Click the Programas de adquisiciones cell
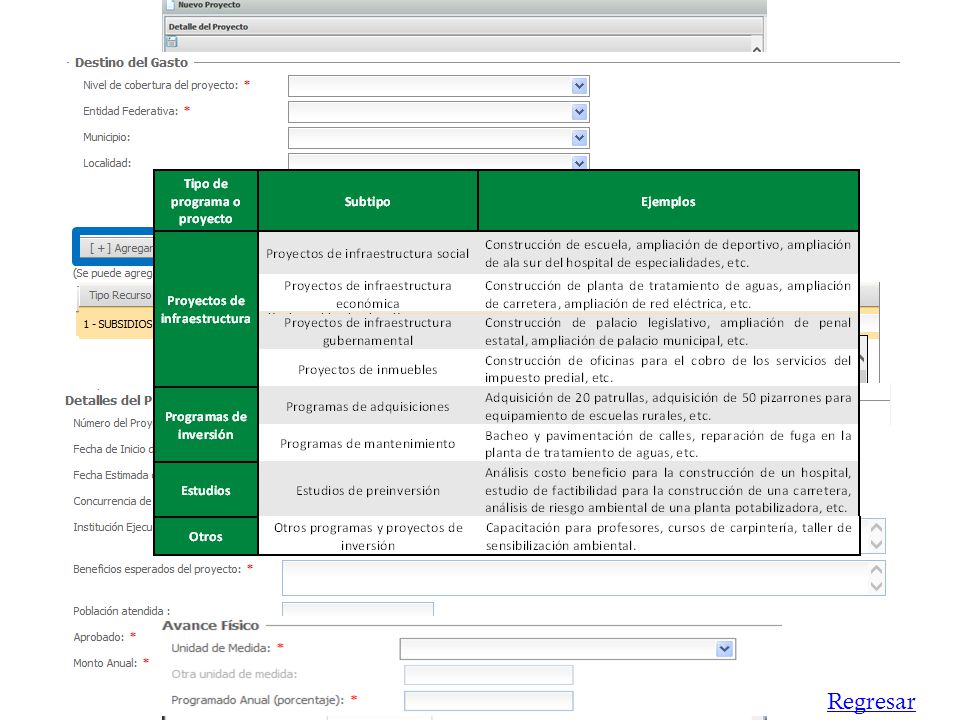The width and height of the screenshot is (960, 720). (x=367, y=407)
